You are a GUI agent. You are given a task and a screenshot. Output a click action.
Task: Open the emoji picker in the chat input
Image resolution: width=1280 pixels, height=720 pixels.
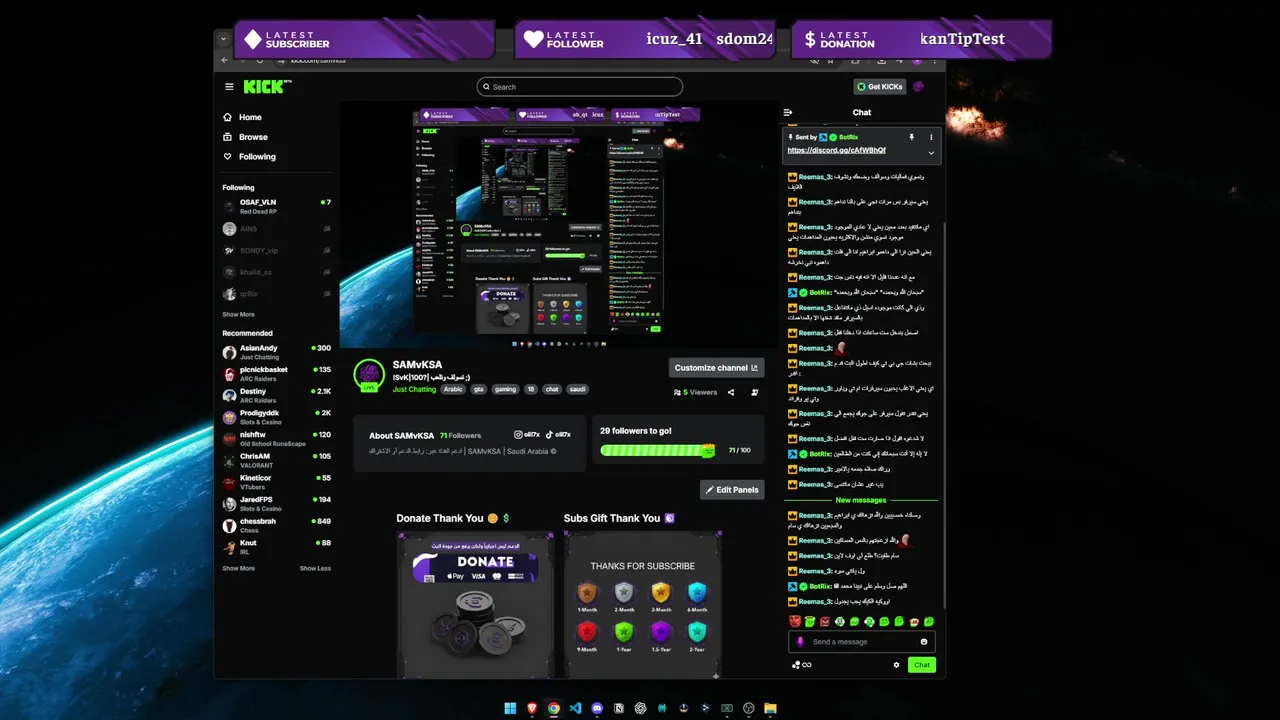pyautogui.click(x=924, y=642)
